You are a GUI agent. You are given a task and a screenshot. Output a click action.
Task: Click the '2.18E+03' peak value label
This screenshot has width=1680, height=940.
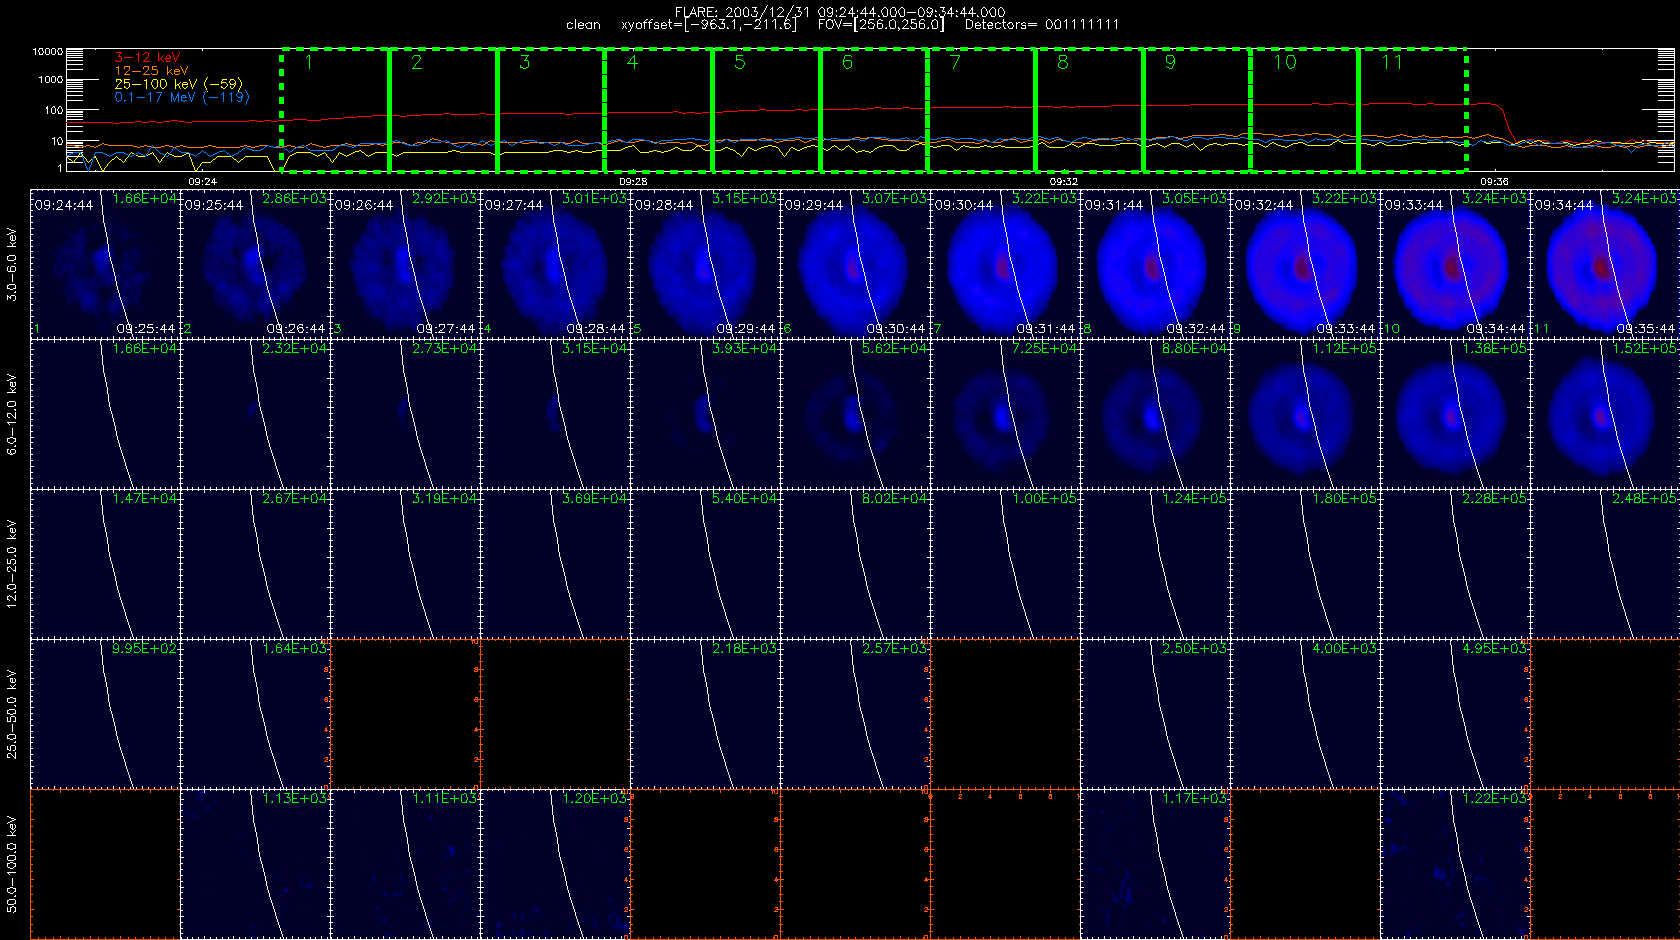[x=745, y=649]
